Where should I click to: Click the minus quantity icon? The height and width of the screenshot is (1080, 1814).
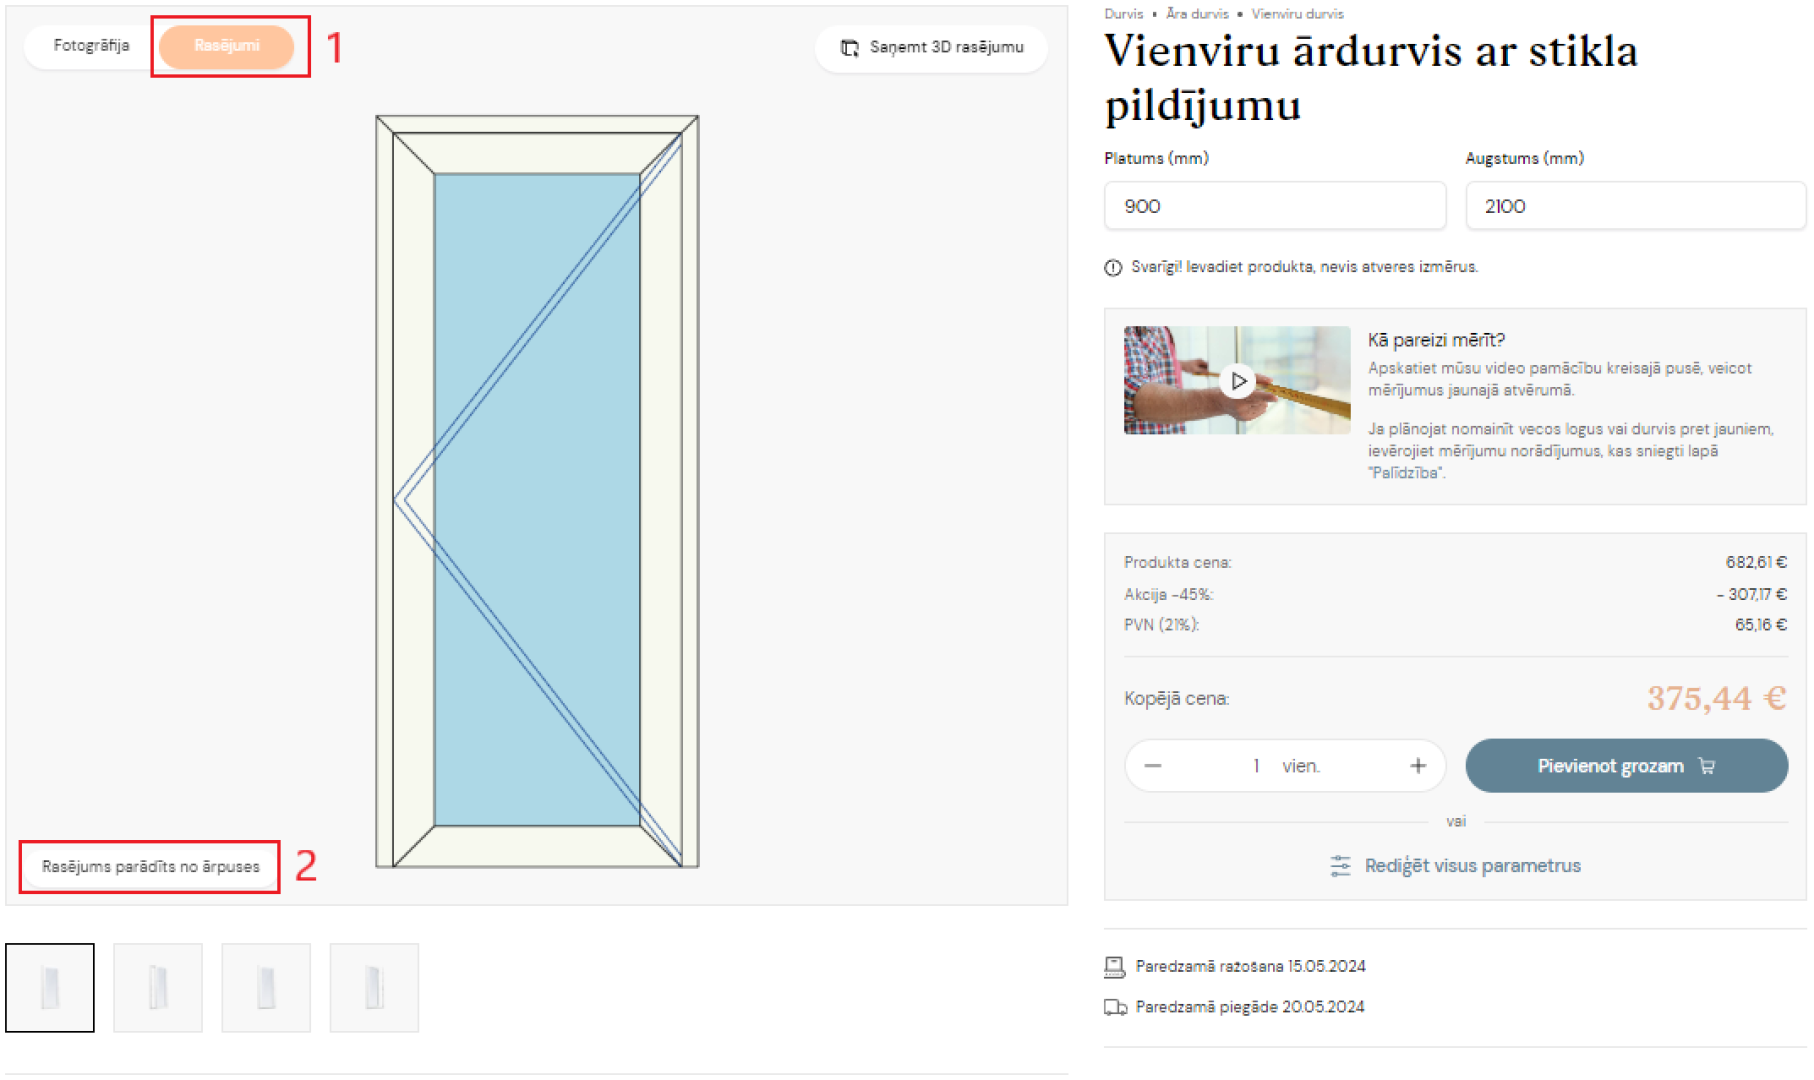click(1153, 766)
